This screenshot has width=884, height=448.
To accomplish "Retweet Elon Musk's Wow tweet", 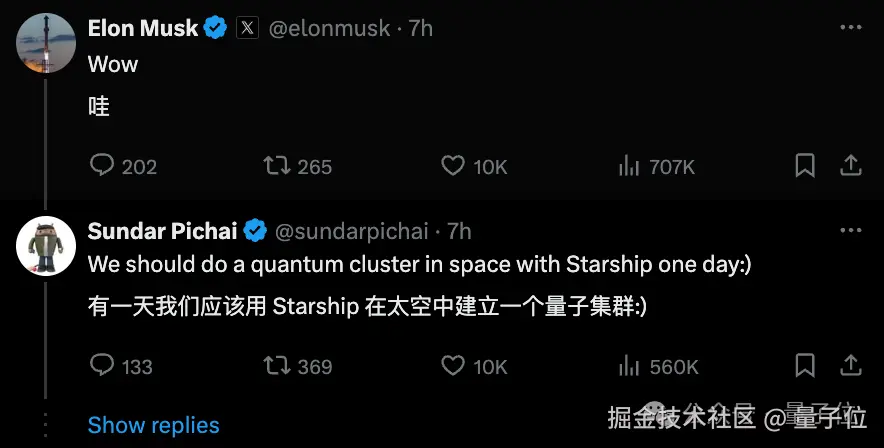I will point(274,166).
